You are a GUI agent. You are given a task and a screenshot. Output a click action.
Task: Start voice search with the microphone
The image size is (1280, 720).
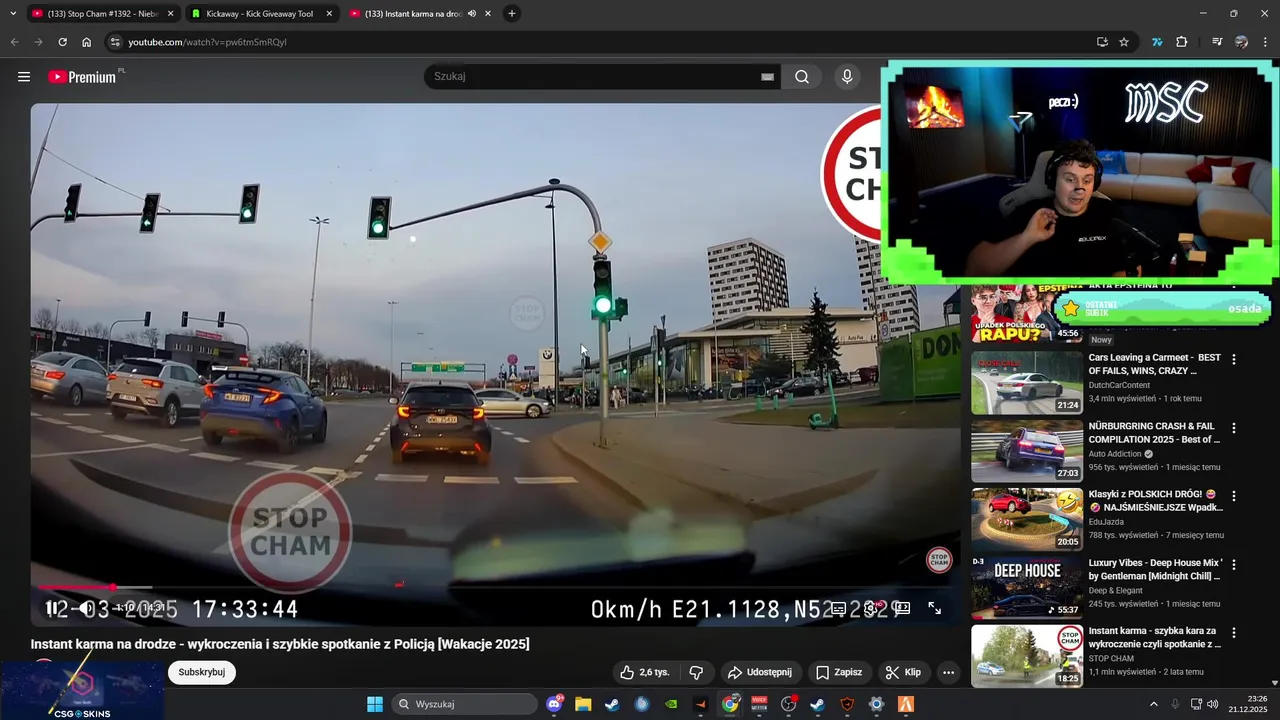(x=847, y=77)
